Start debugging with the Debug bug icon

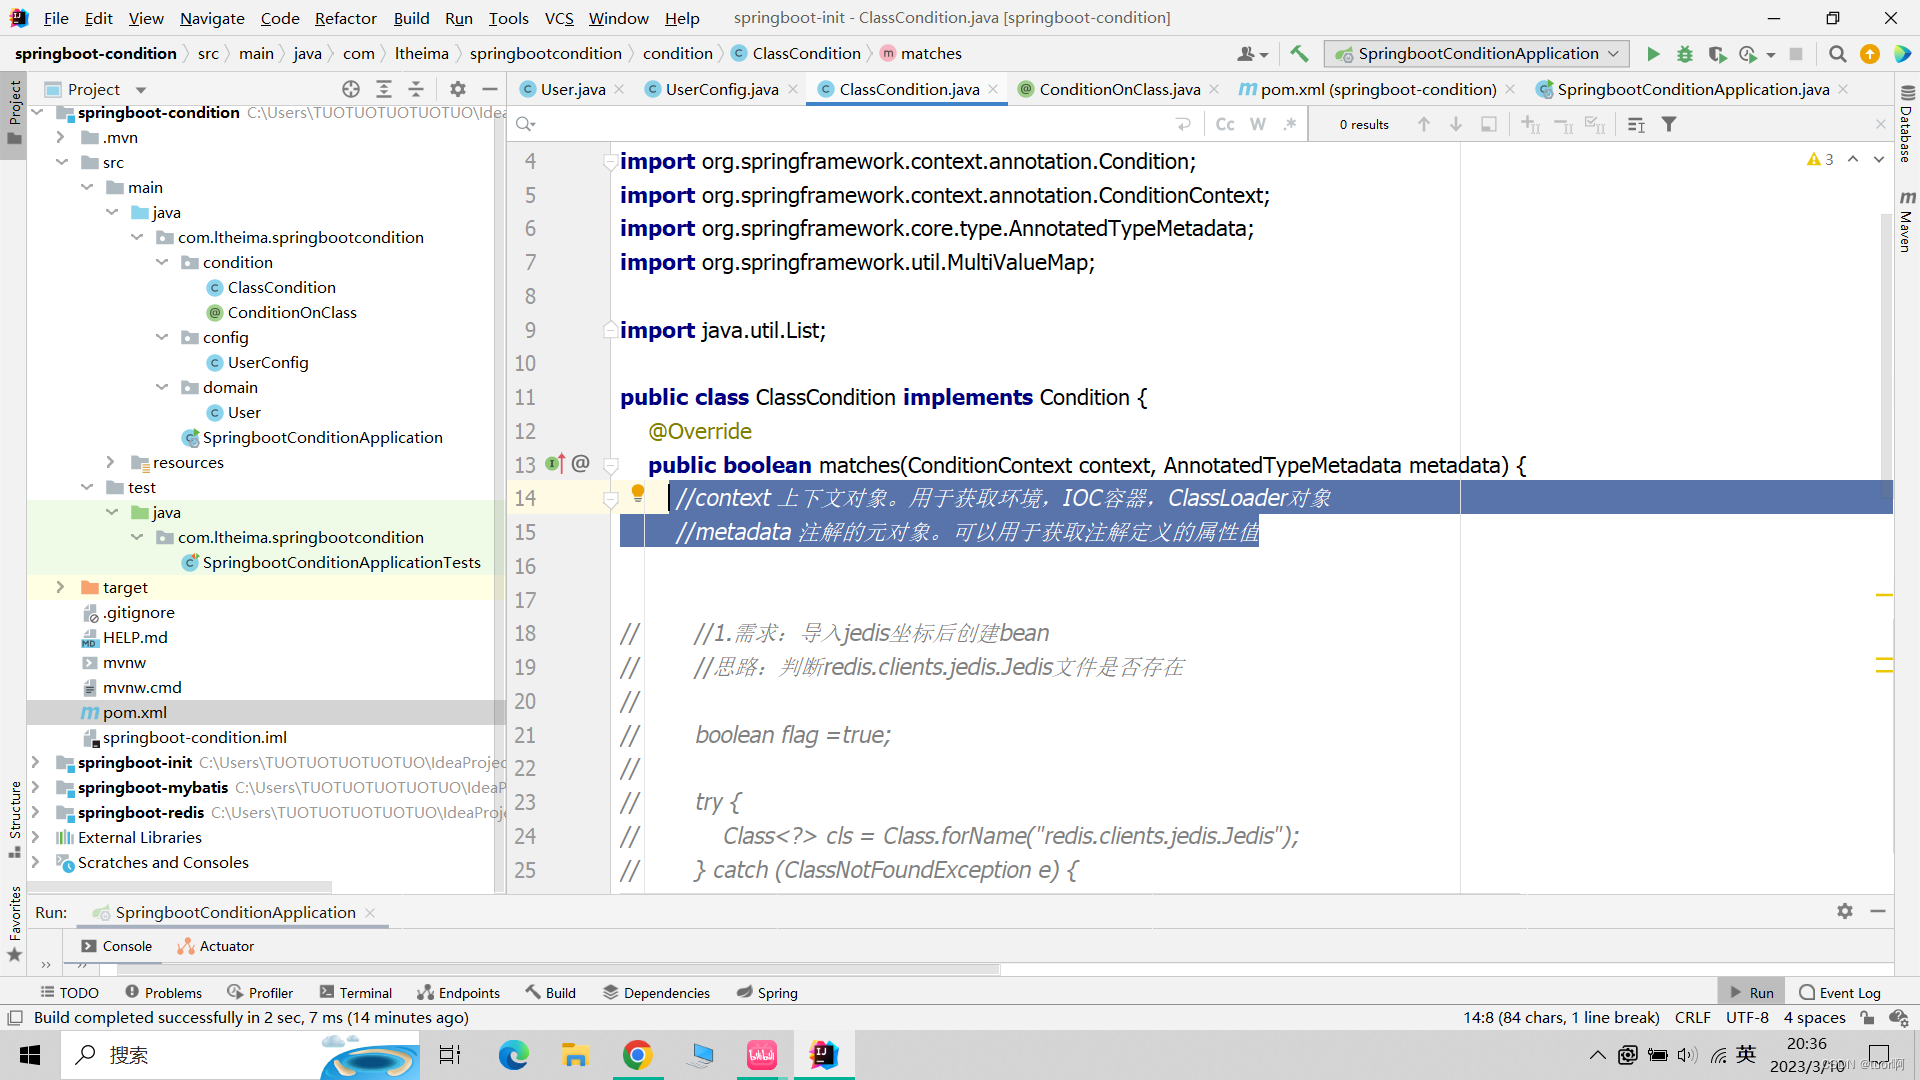1686,54
